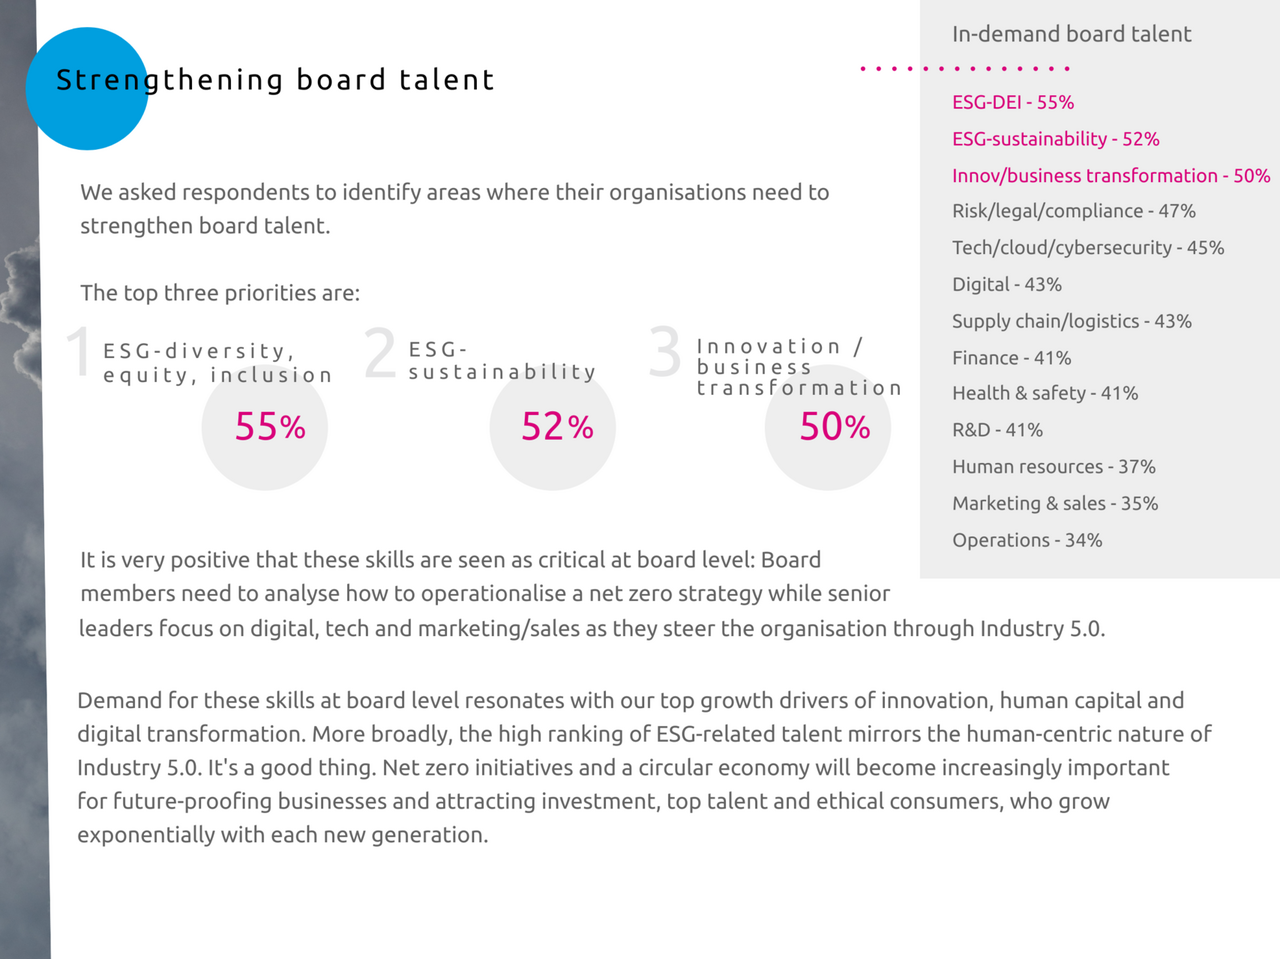Click the 'Operations - 34%' list entry
This screenshot has width=1280, height=959.
pyautogui.click(x=1027, y=540)
